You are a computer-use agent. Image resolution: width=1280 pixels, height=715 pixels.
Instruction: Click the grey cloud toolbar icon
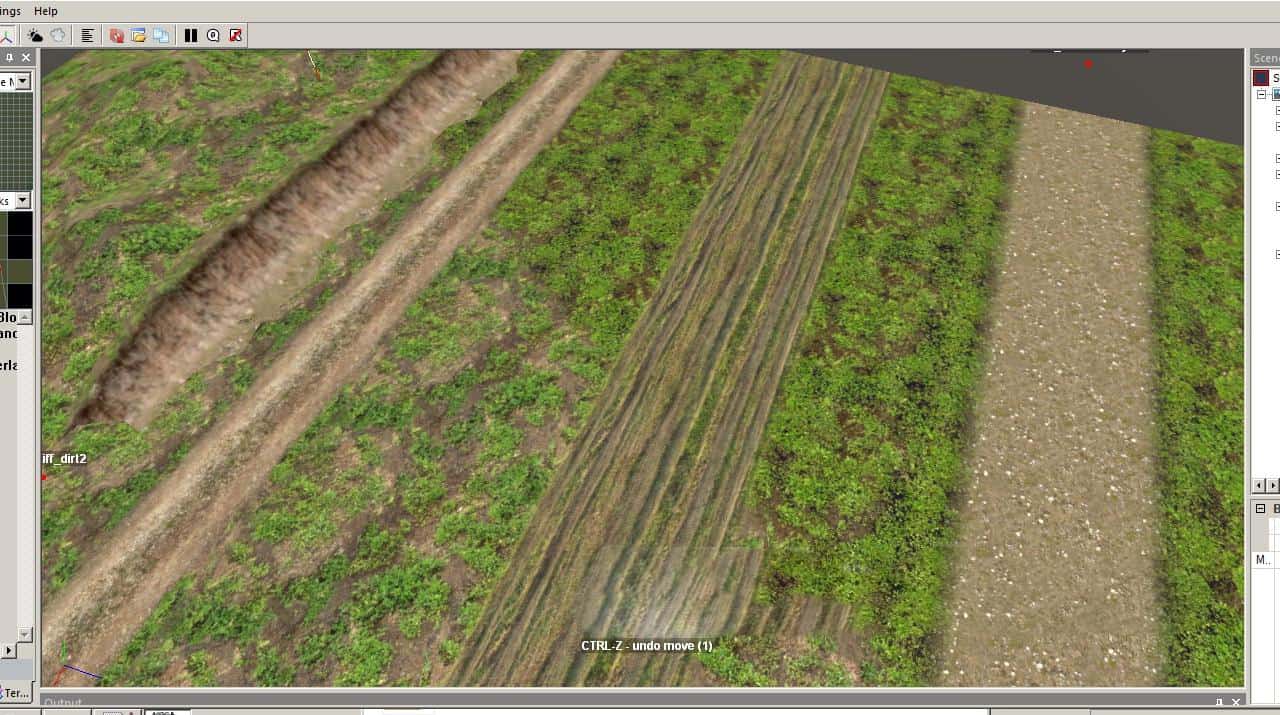pos(58,35)
